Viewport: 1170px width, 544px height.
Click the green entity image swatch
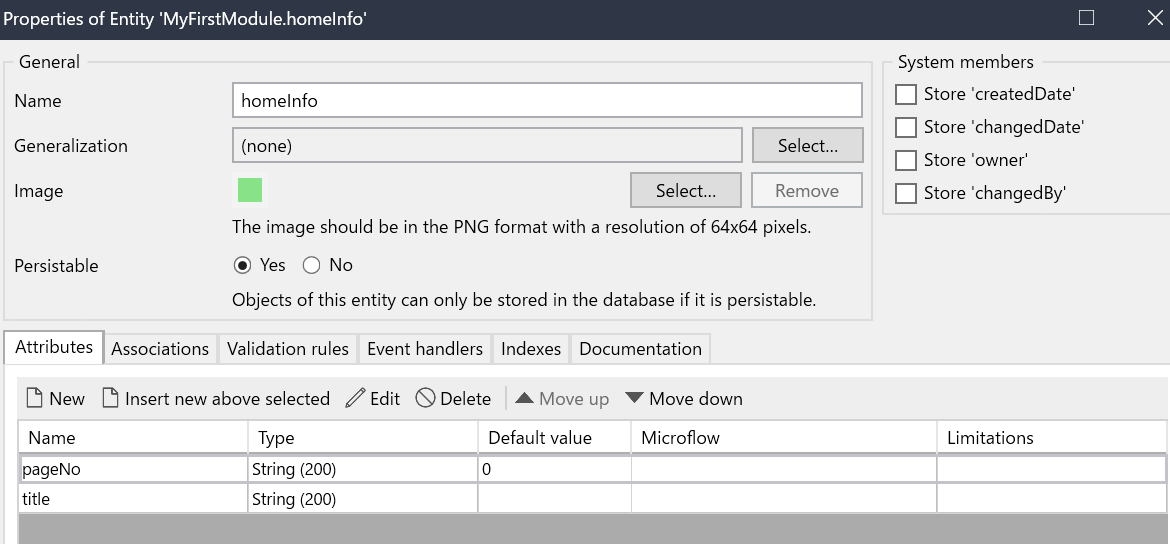tap(250, 190)
